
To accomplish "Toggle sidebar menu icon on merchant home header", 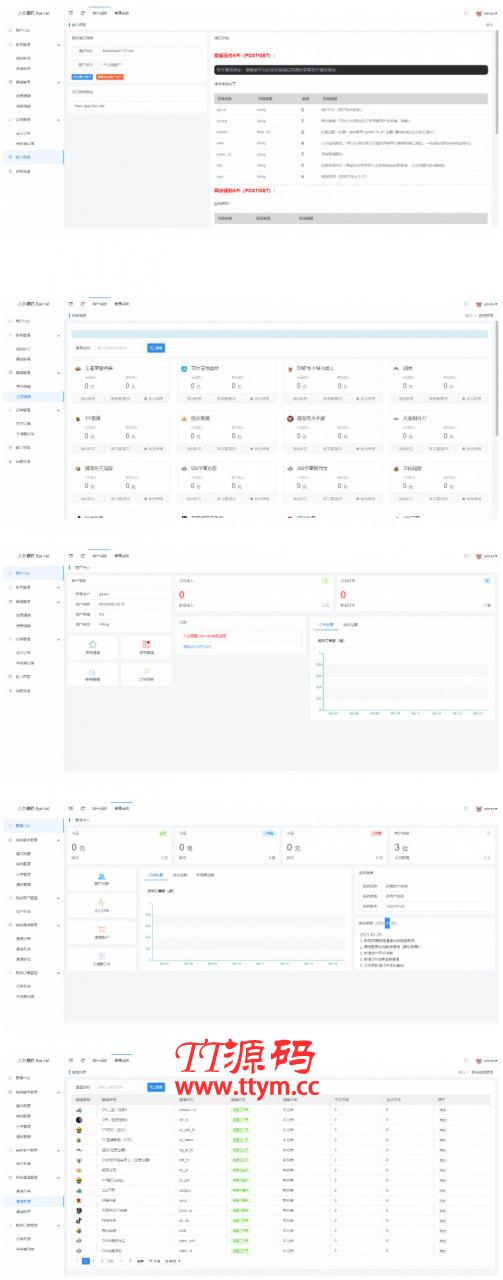I will click(70, 557).
